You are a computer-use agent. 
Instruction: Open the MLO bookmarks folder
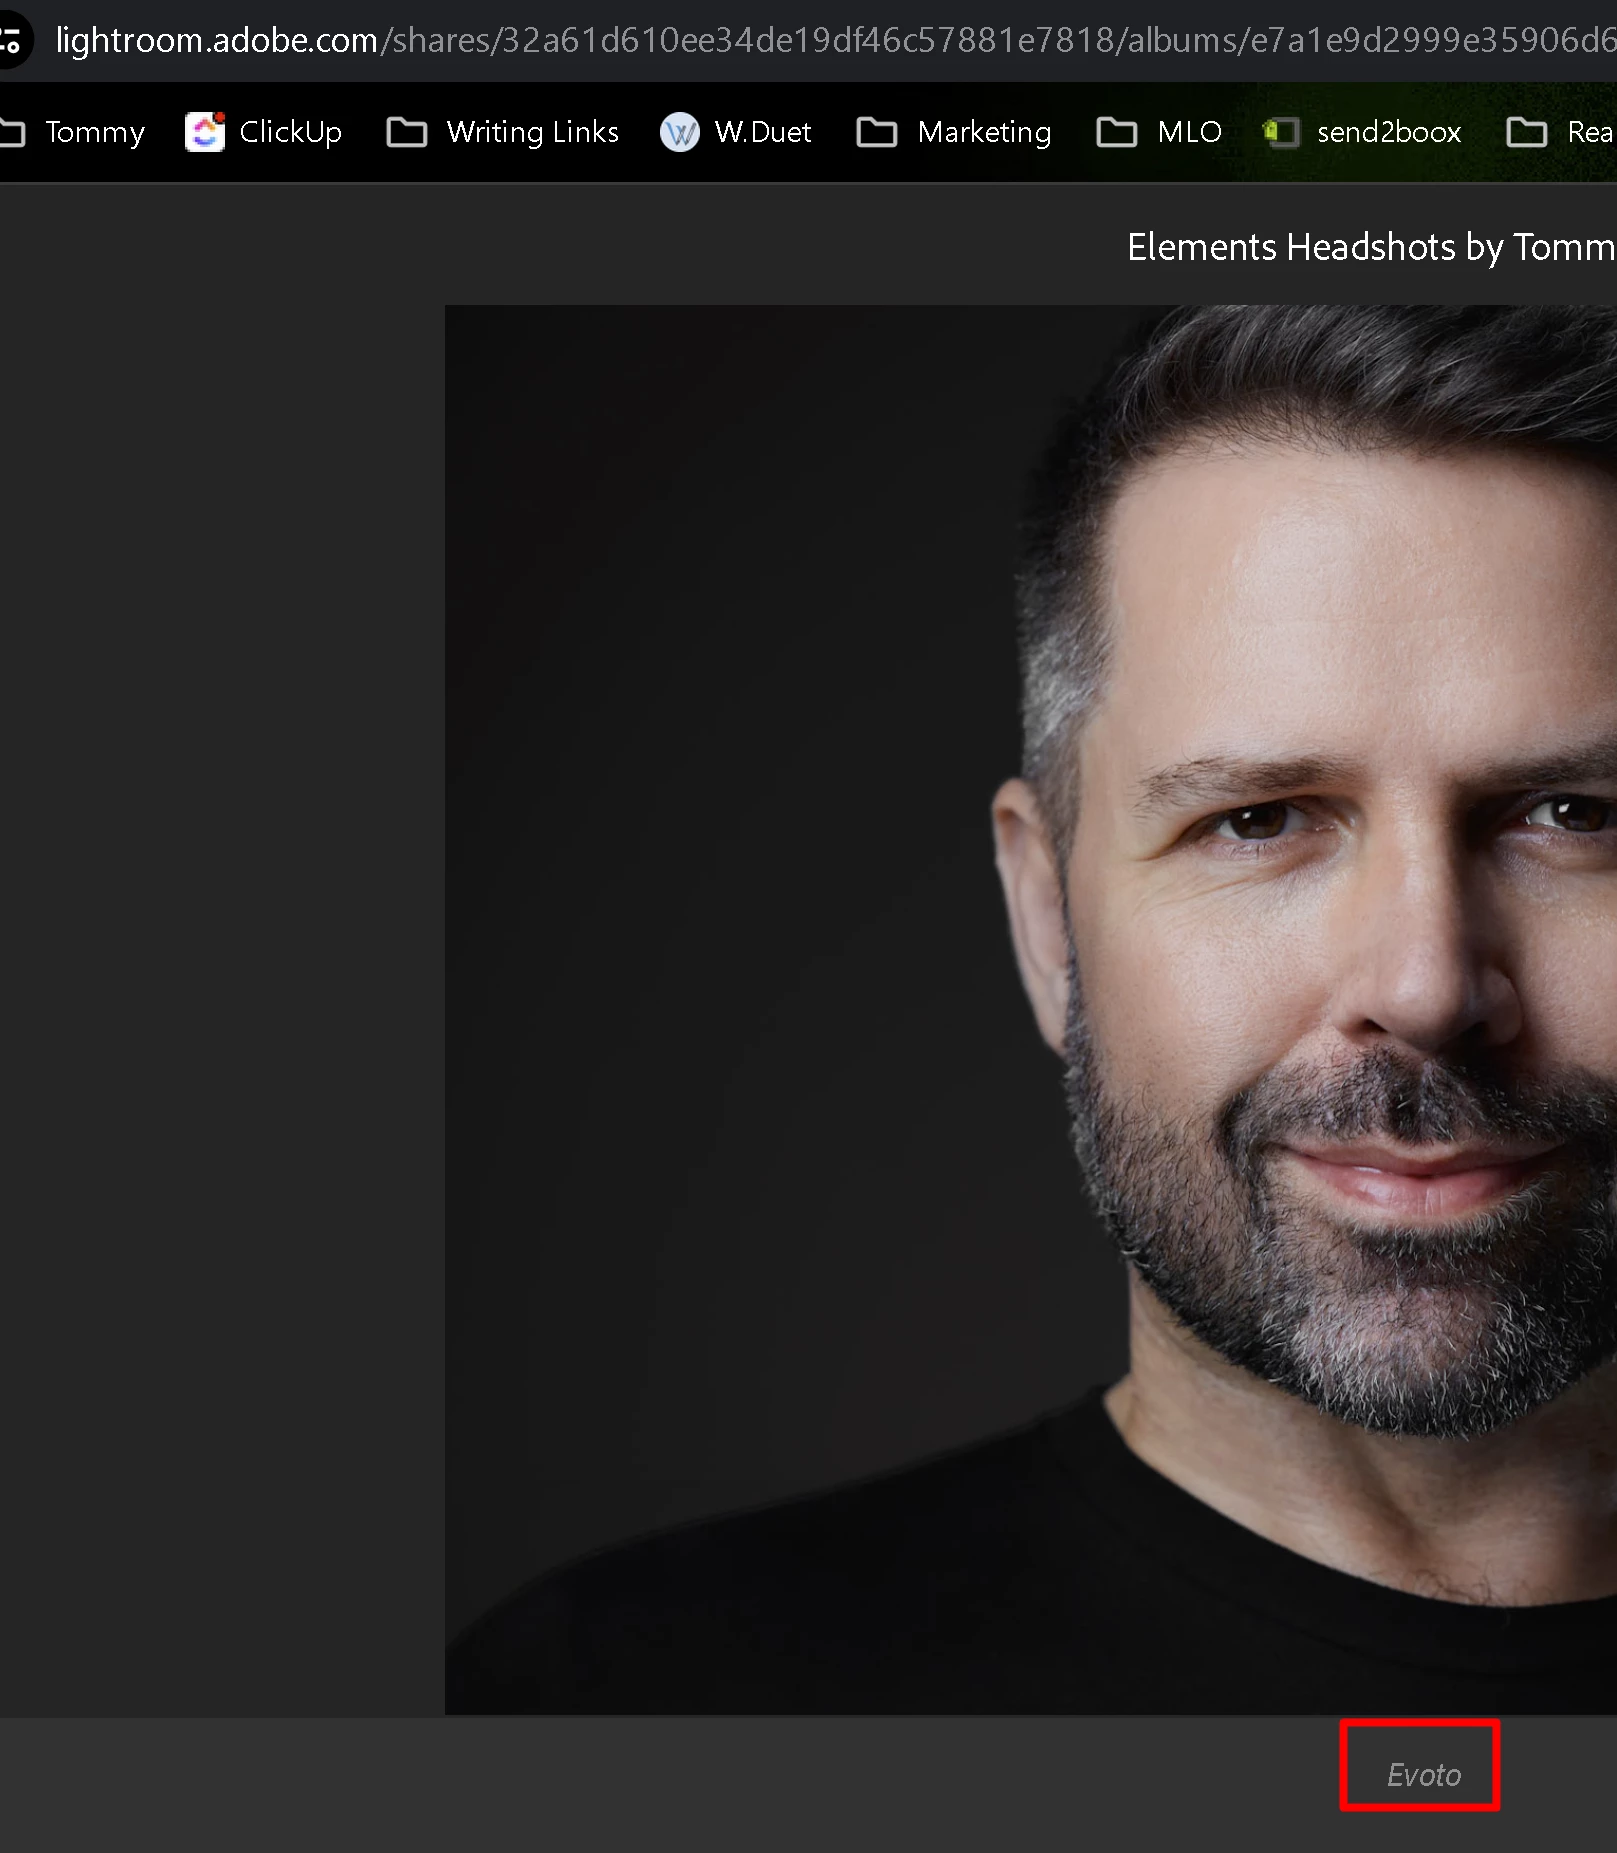point(1159,132)
